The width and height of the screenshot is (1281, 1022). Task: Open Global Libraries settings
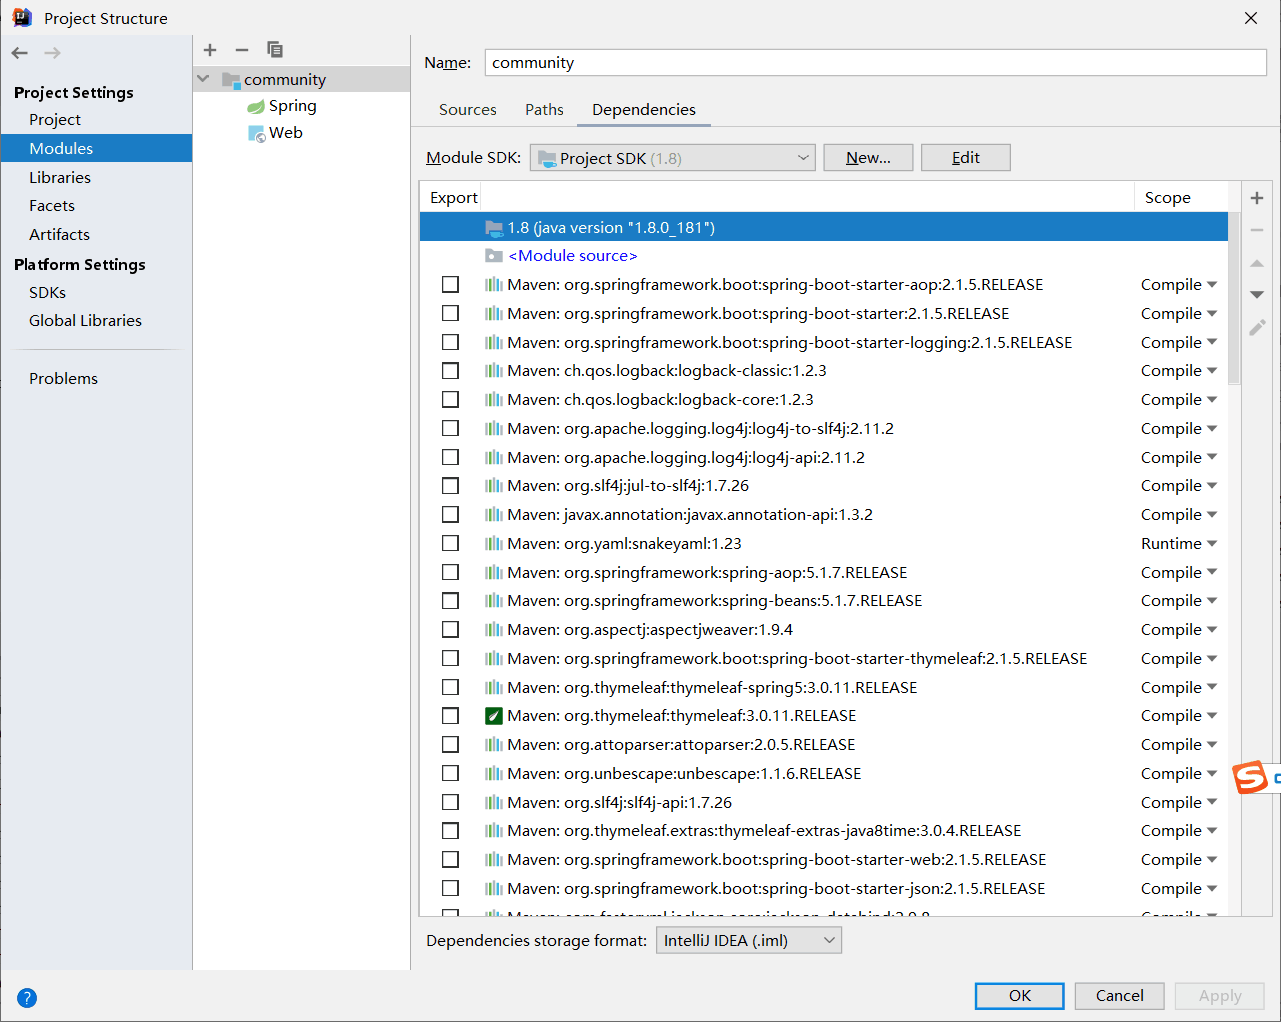[x=85, y=321]
